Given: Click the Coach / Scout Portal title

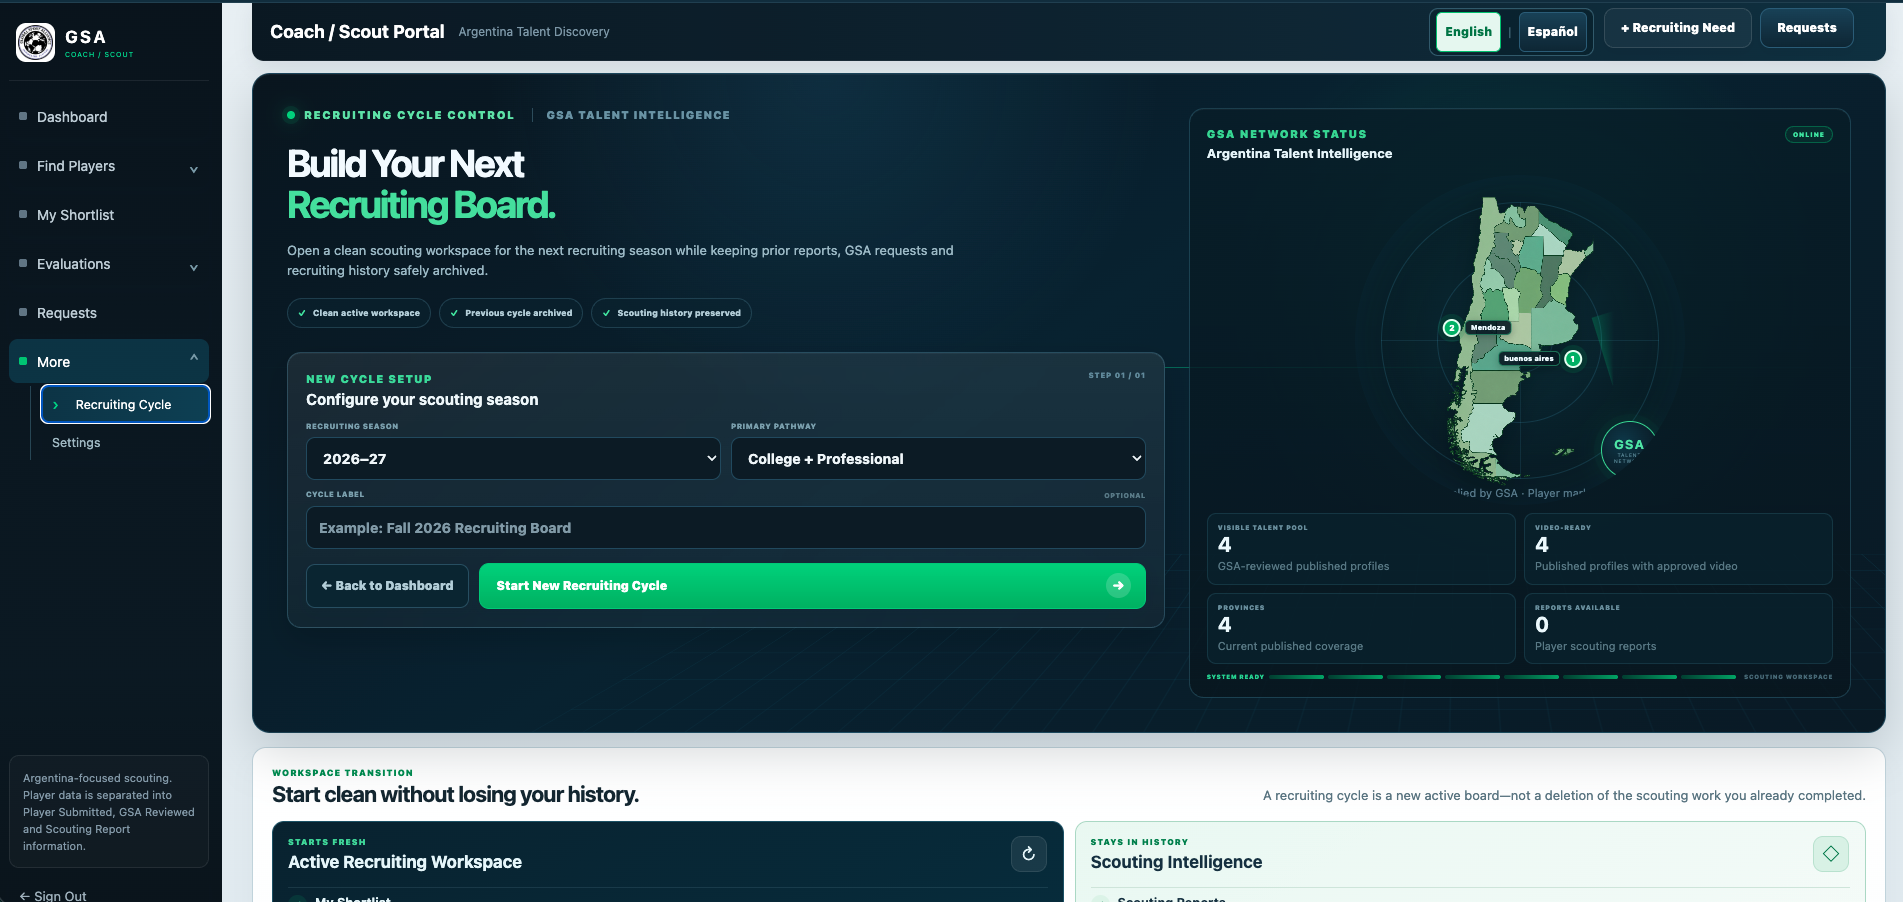Looking at the screenshot, I should [357, 32].
